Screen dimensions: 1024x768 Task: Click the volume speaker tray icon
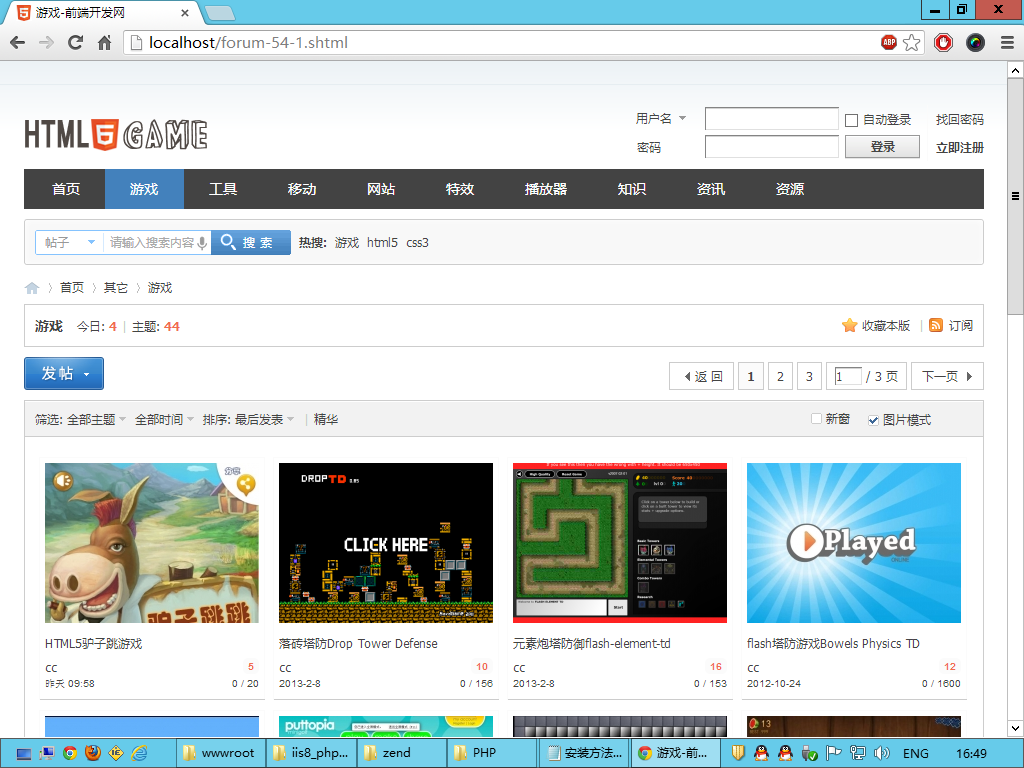click(x=881, y=753)
